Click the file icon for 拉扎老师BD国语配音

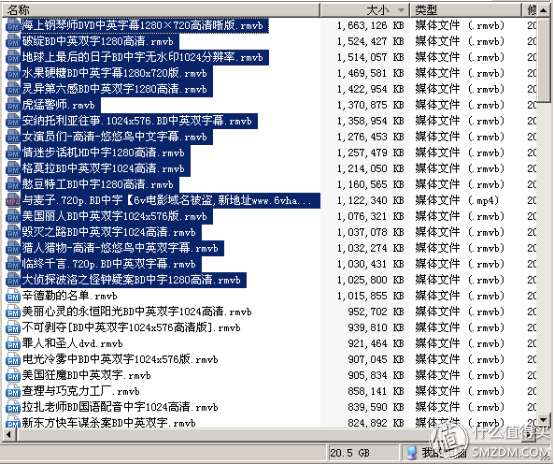pos(13,407)
